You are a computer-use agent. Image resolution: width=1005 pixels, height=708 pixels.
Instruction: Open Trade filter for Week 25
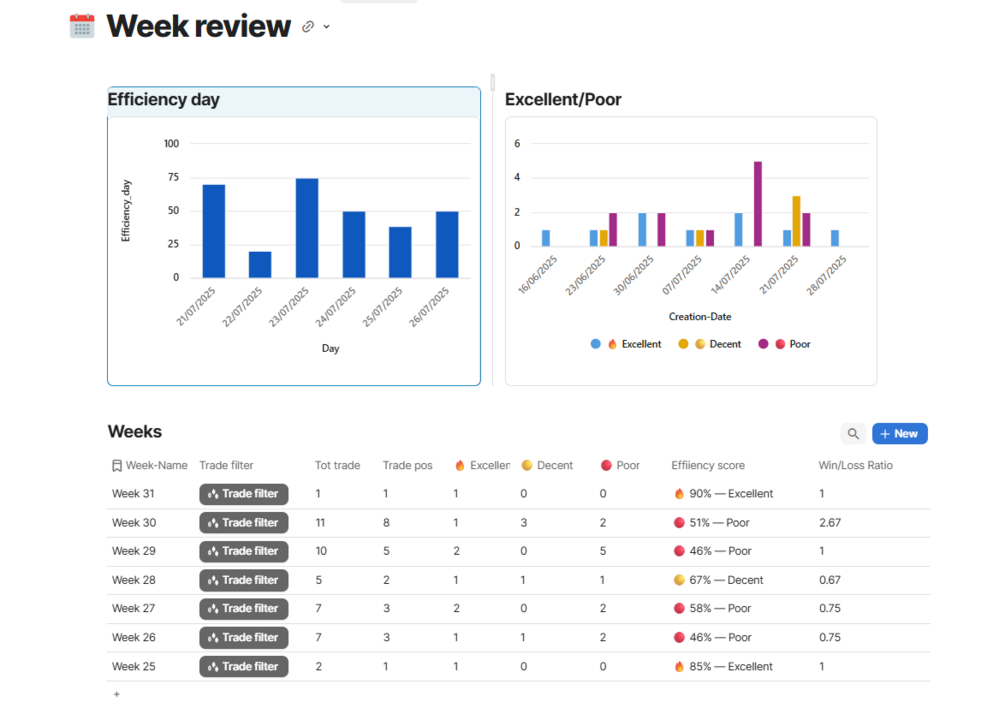click(x=244, y=666)
